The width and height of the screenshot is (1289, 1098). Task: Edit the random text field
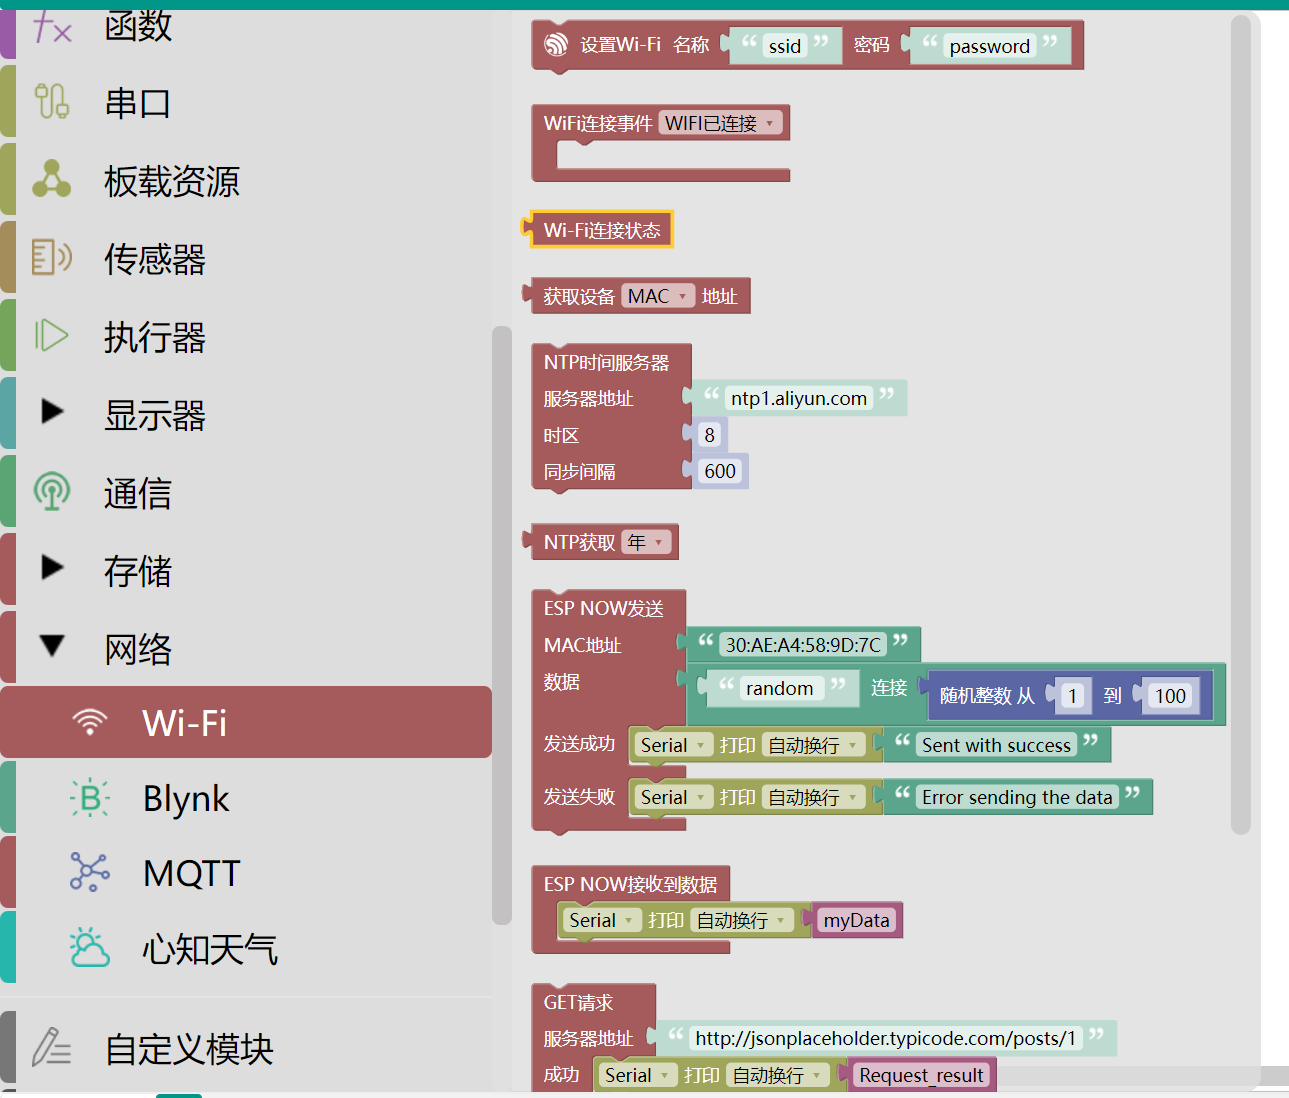pos(779,688)
